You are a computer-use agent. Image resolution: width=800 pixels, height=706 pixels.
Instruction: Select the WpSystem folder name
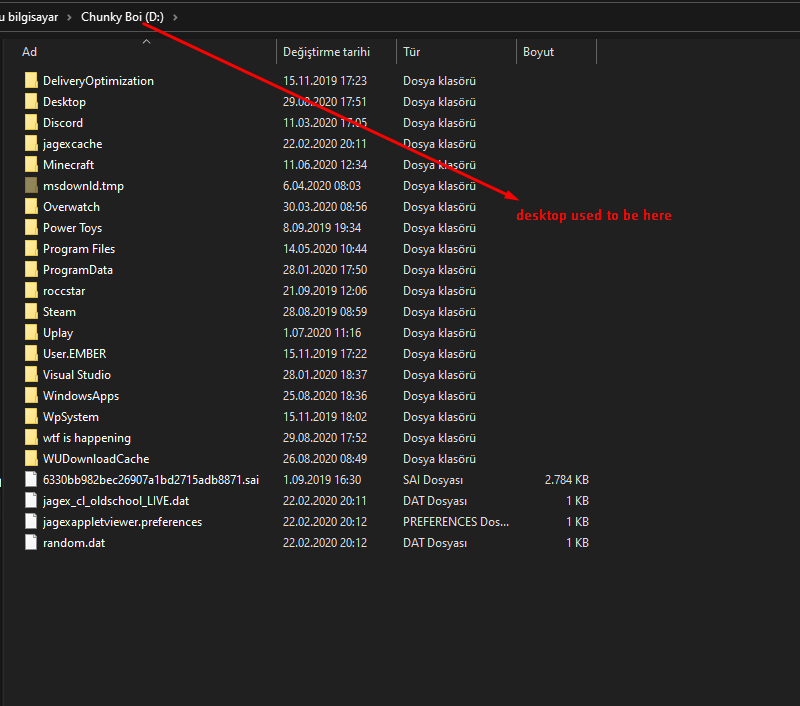pyautogui.click(x=71, y=417)
